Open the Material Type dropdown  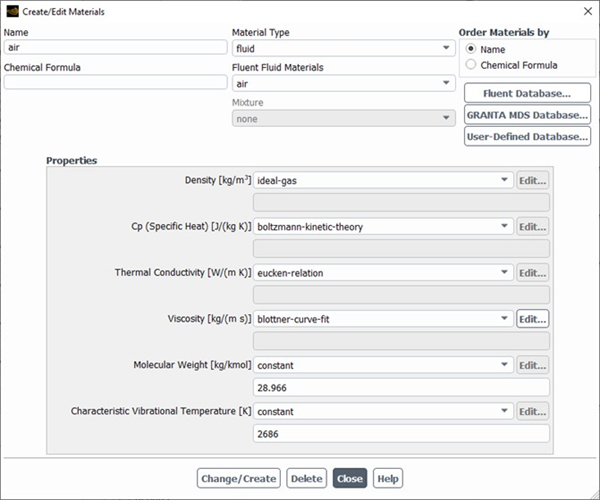tap(344, 48)
